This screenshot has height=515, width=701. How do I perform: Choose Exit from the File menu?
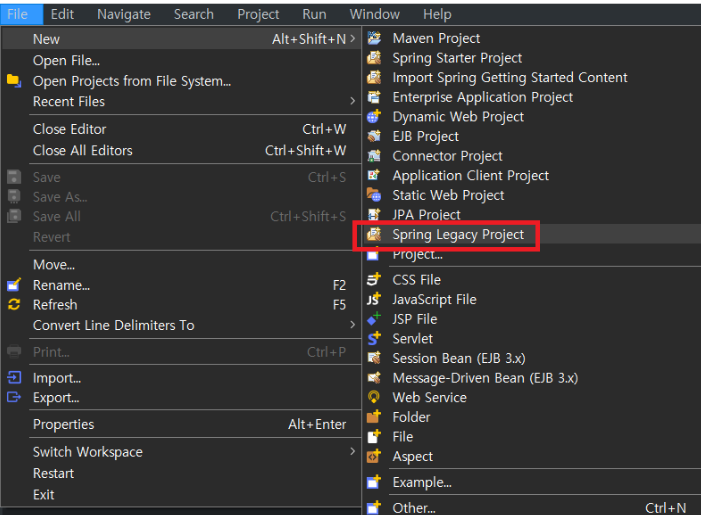[x=181, y=494]
